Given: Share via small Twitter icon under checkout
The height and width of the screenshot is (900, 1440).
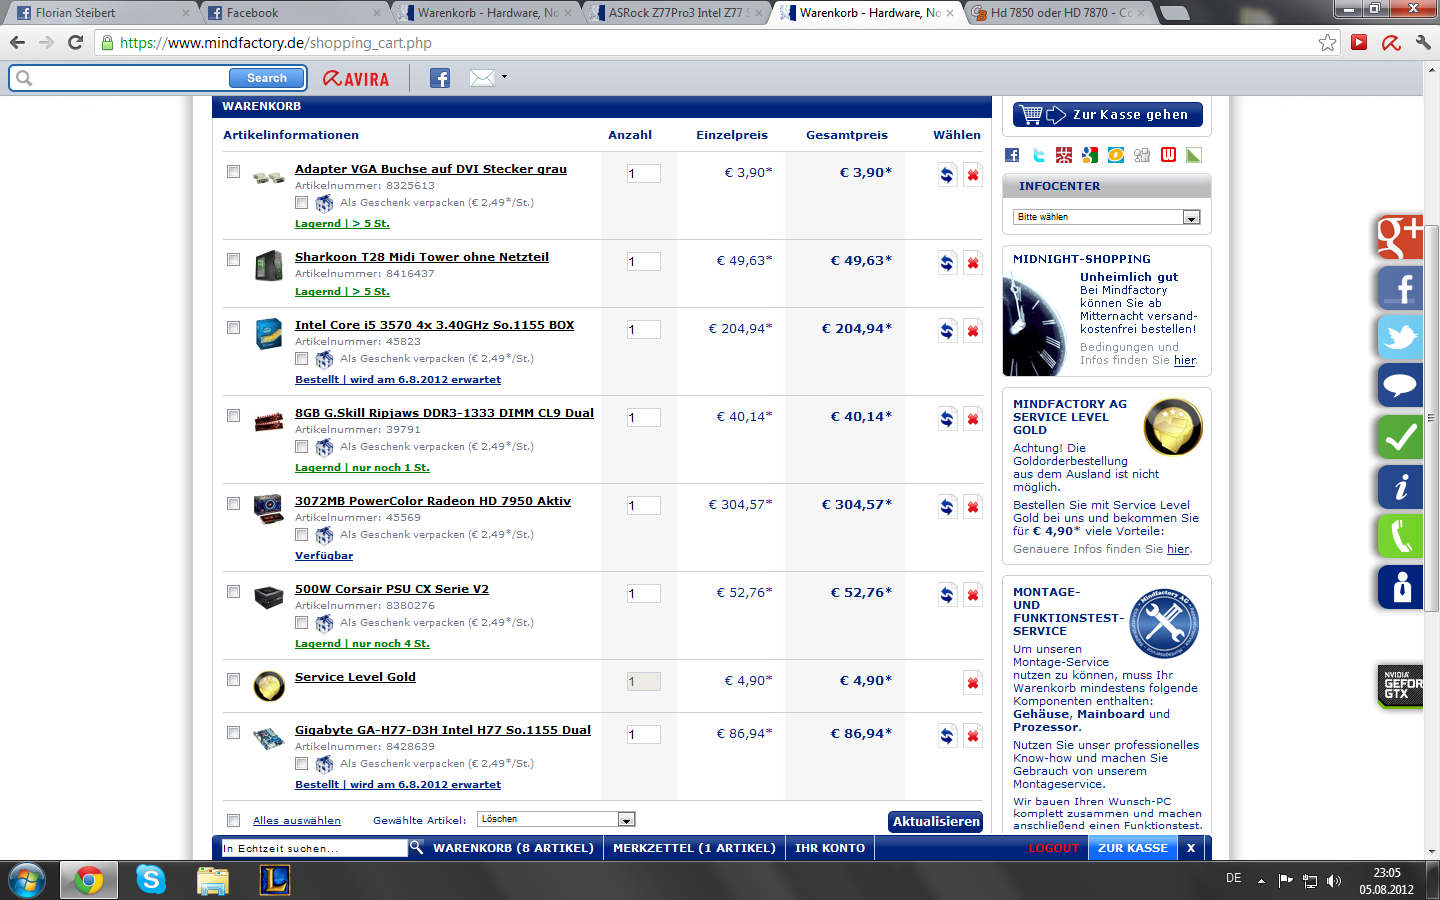Looking at the screenshot, I should coord(1038,155).
